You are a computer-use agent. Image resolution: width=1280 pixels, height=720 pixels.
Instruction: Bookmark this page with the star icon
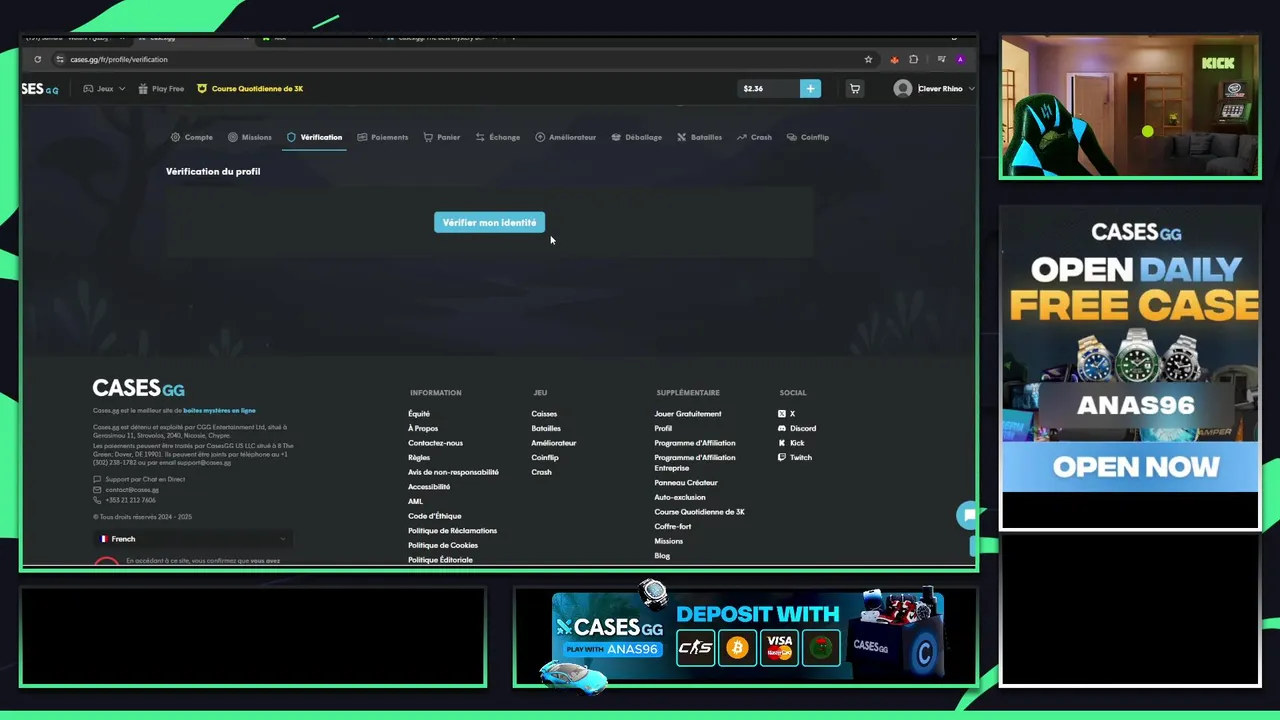click(x=868, y=59)
